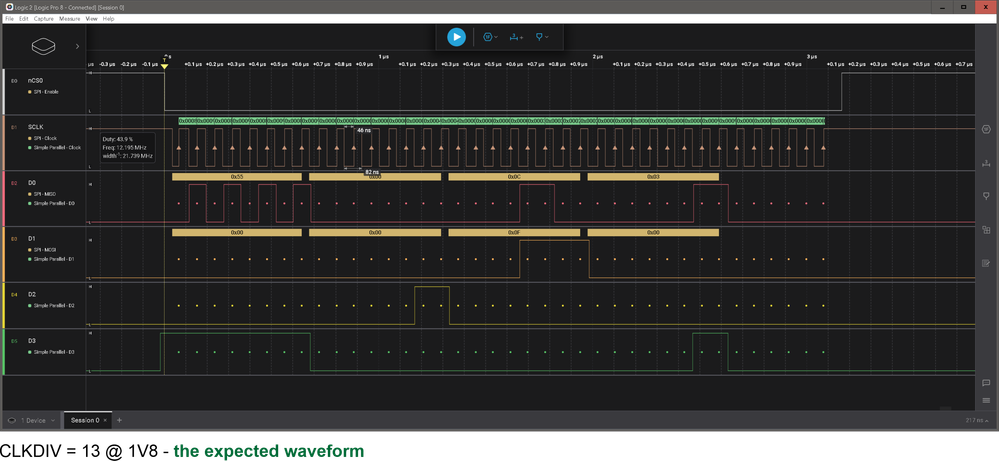Open the Extensions sidebar panel
The height and width of the screenshot is (461, 999).
pyautogui.click(x=986, y=230)
